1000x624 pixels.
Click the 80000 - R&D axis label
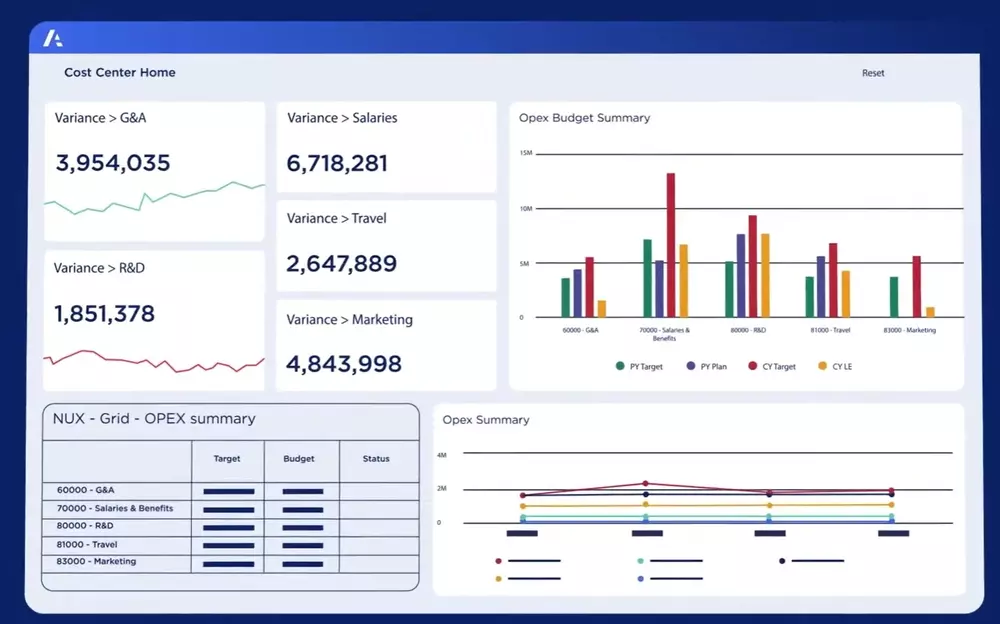748,330
